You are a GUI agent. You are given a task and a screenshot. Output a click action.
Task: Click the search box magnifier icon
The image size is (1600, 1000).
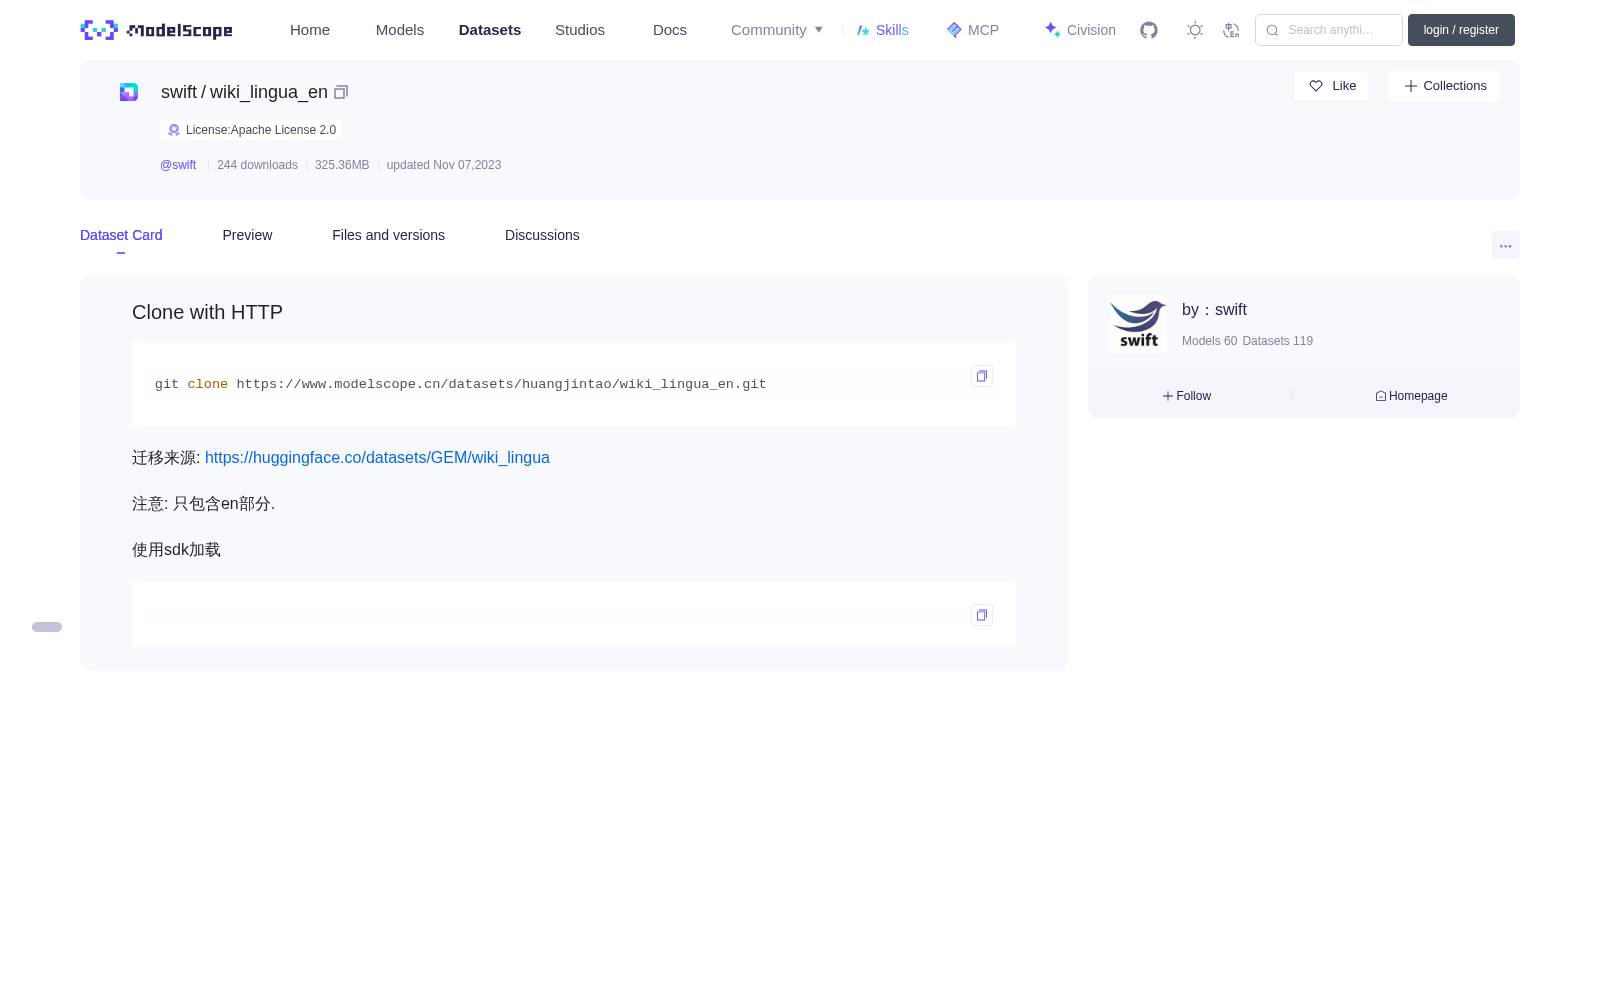(1272, 30)
